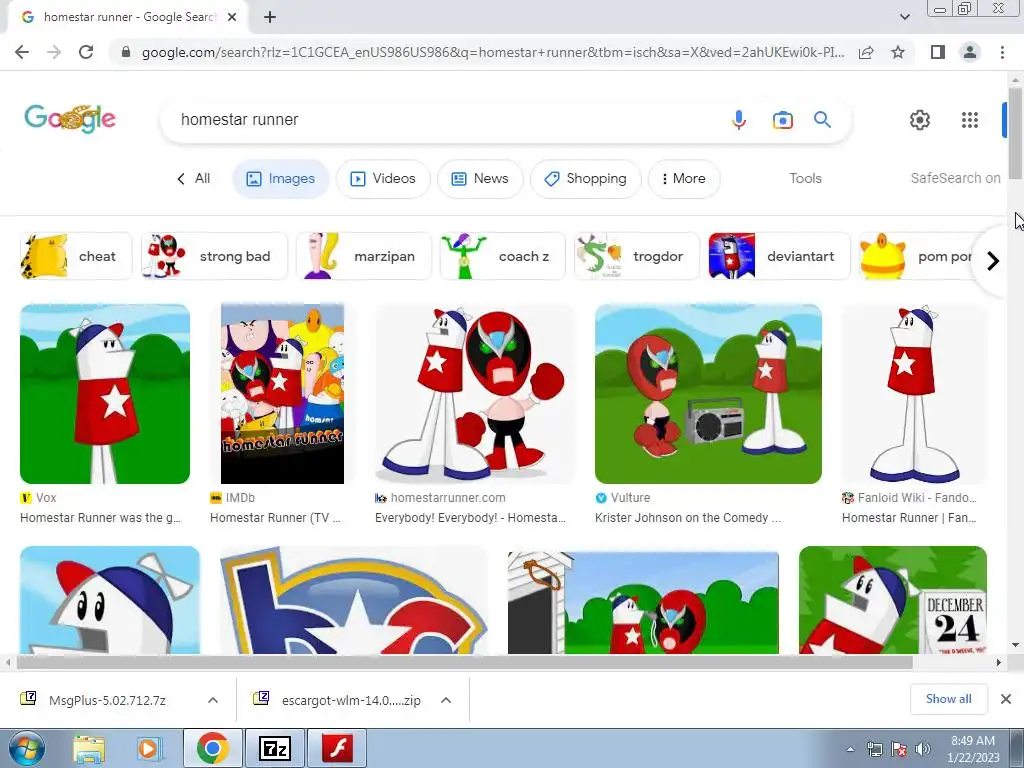Filter images by coach z chip
This screenshot has height=768, width=1024.
click(503, 256)
